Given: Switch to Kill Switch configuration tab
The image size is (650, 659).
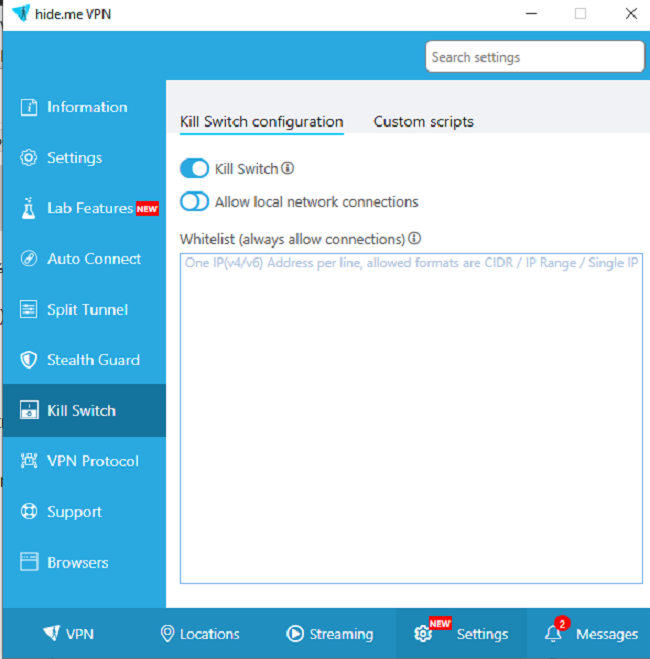Looking at the screenshot, I should point(261,122).
